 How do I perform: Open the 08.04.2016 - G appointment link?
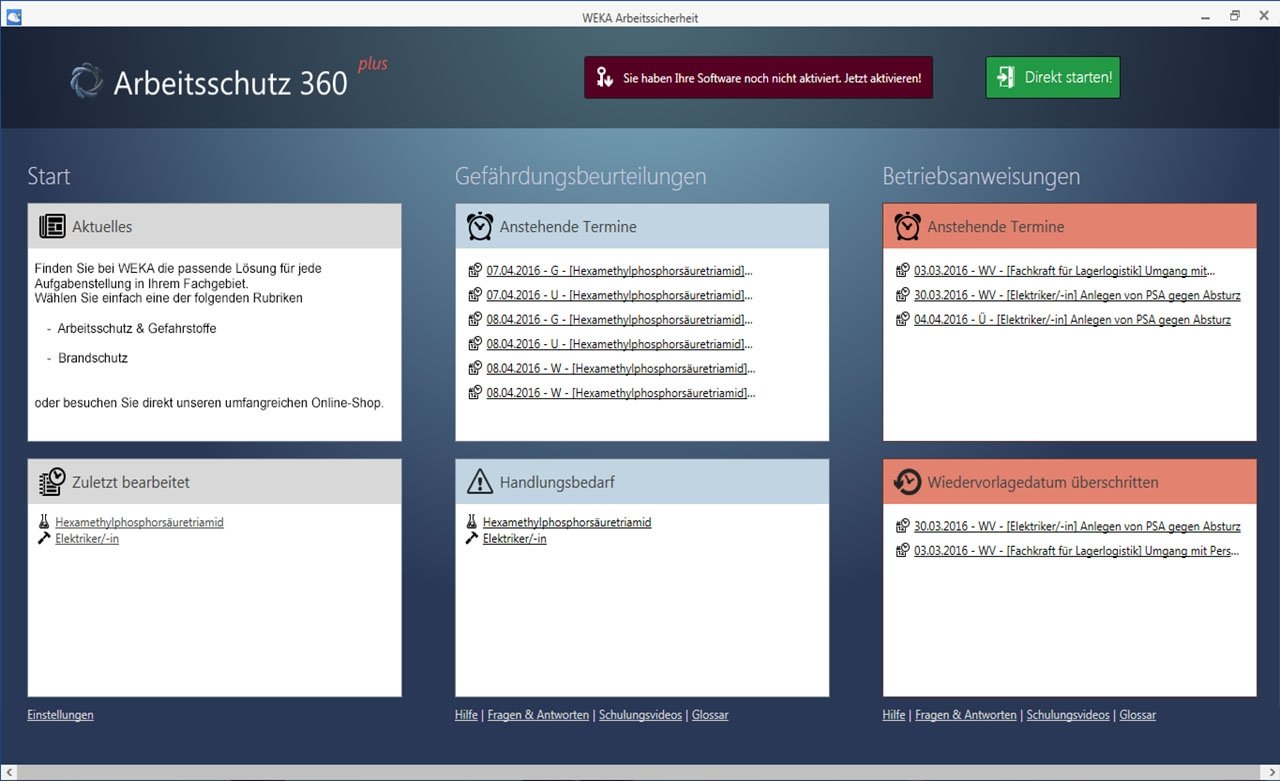(619, 320)
